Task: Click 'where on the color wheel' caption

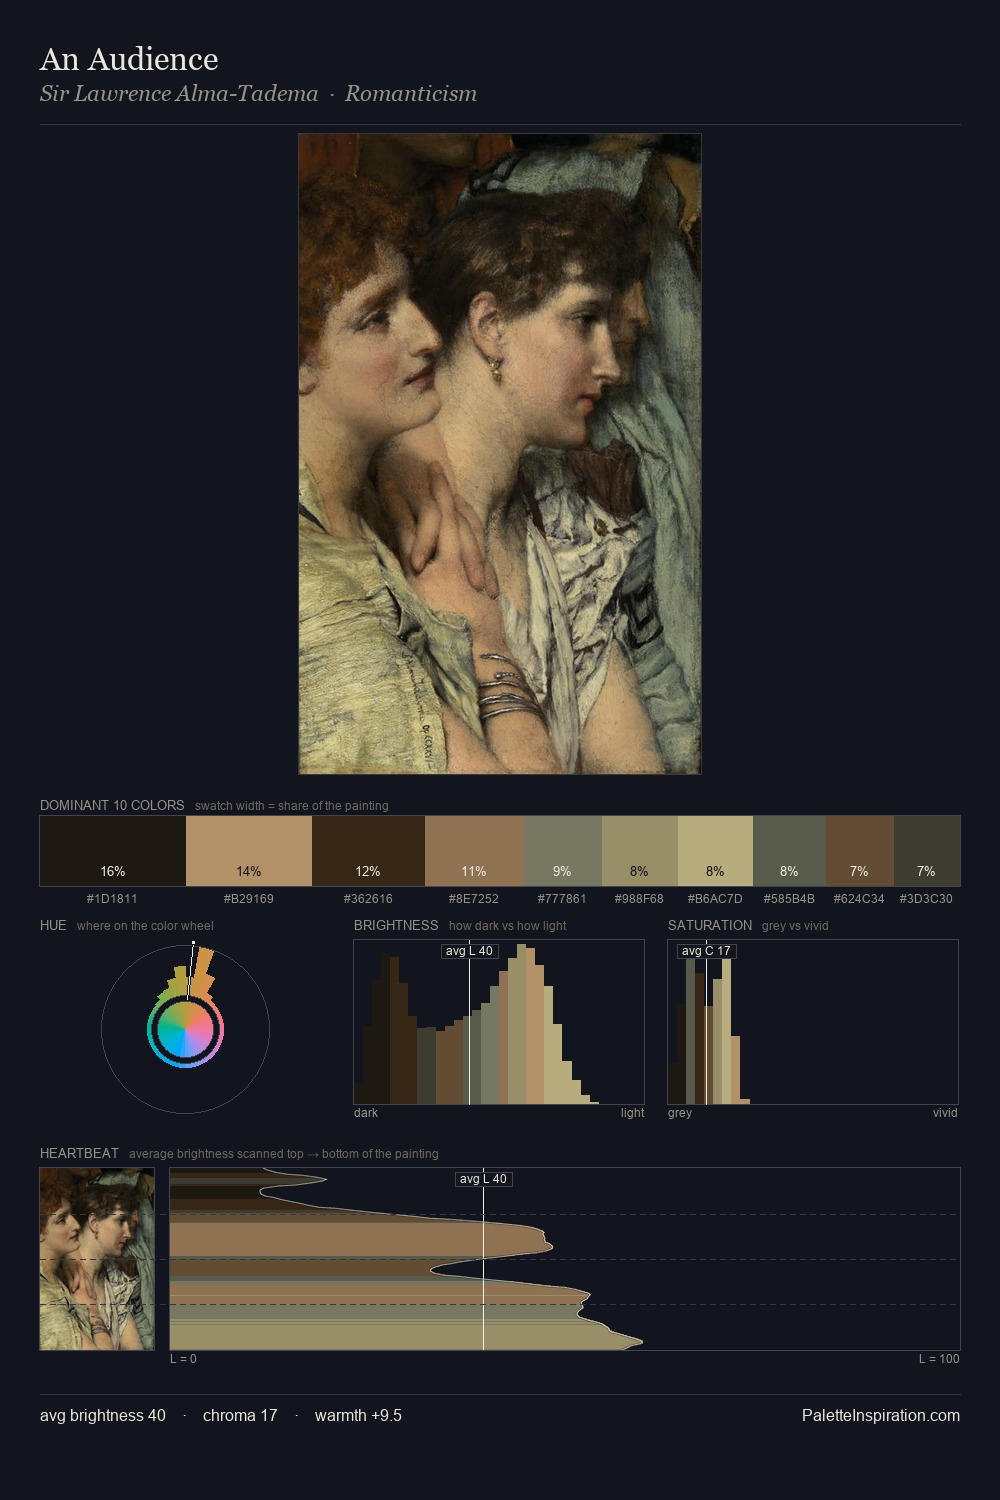Action: (x=145, y=926)
